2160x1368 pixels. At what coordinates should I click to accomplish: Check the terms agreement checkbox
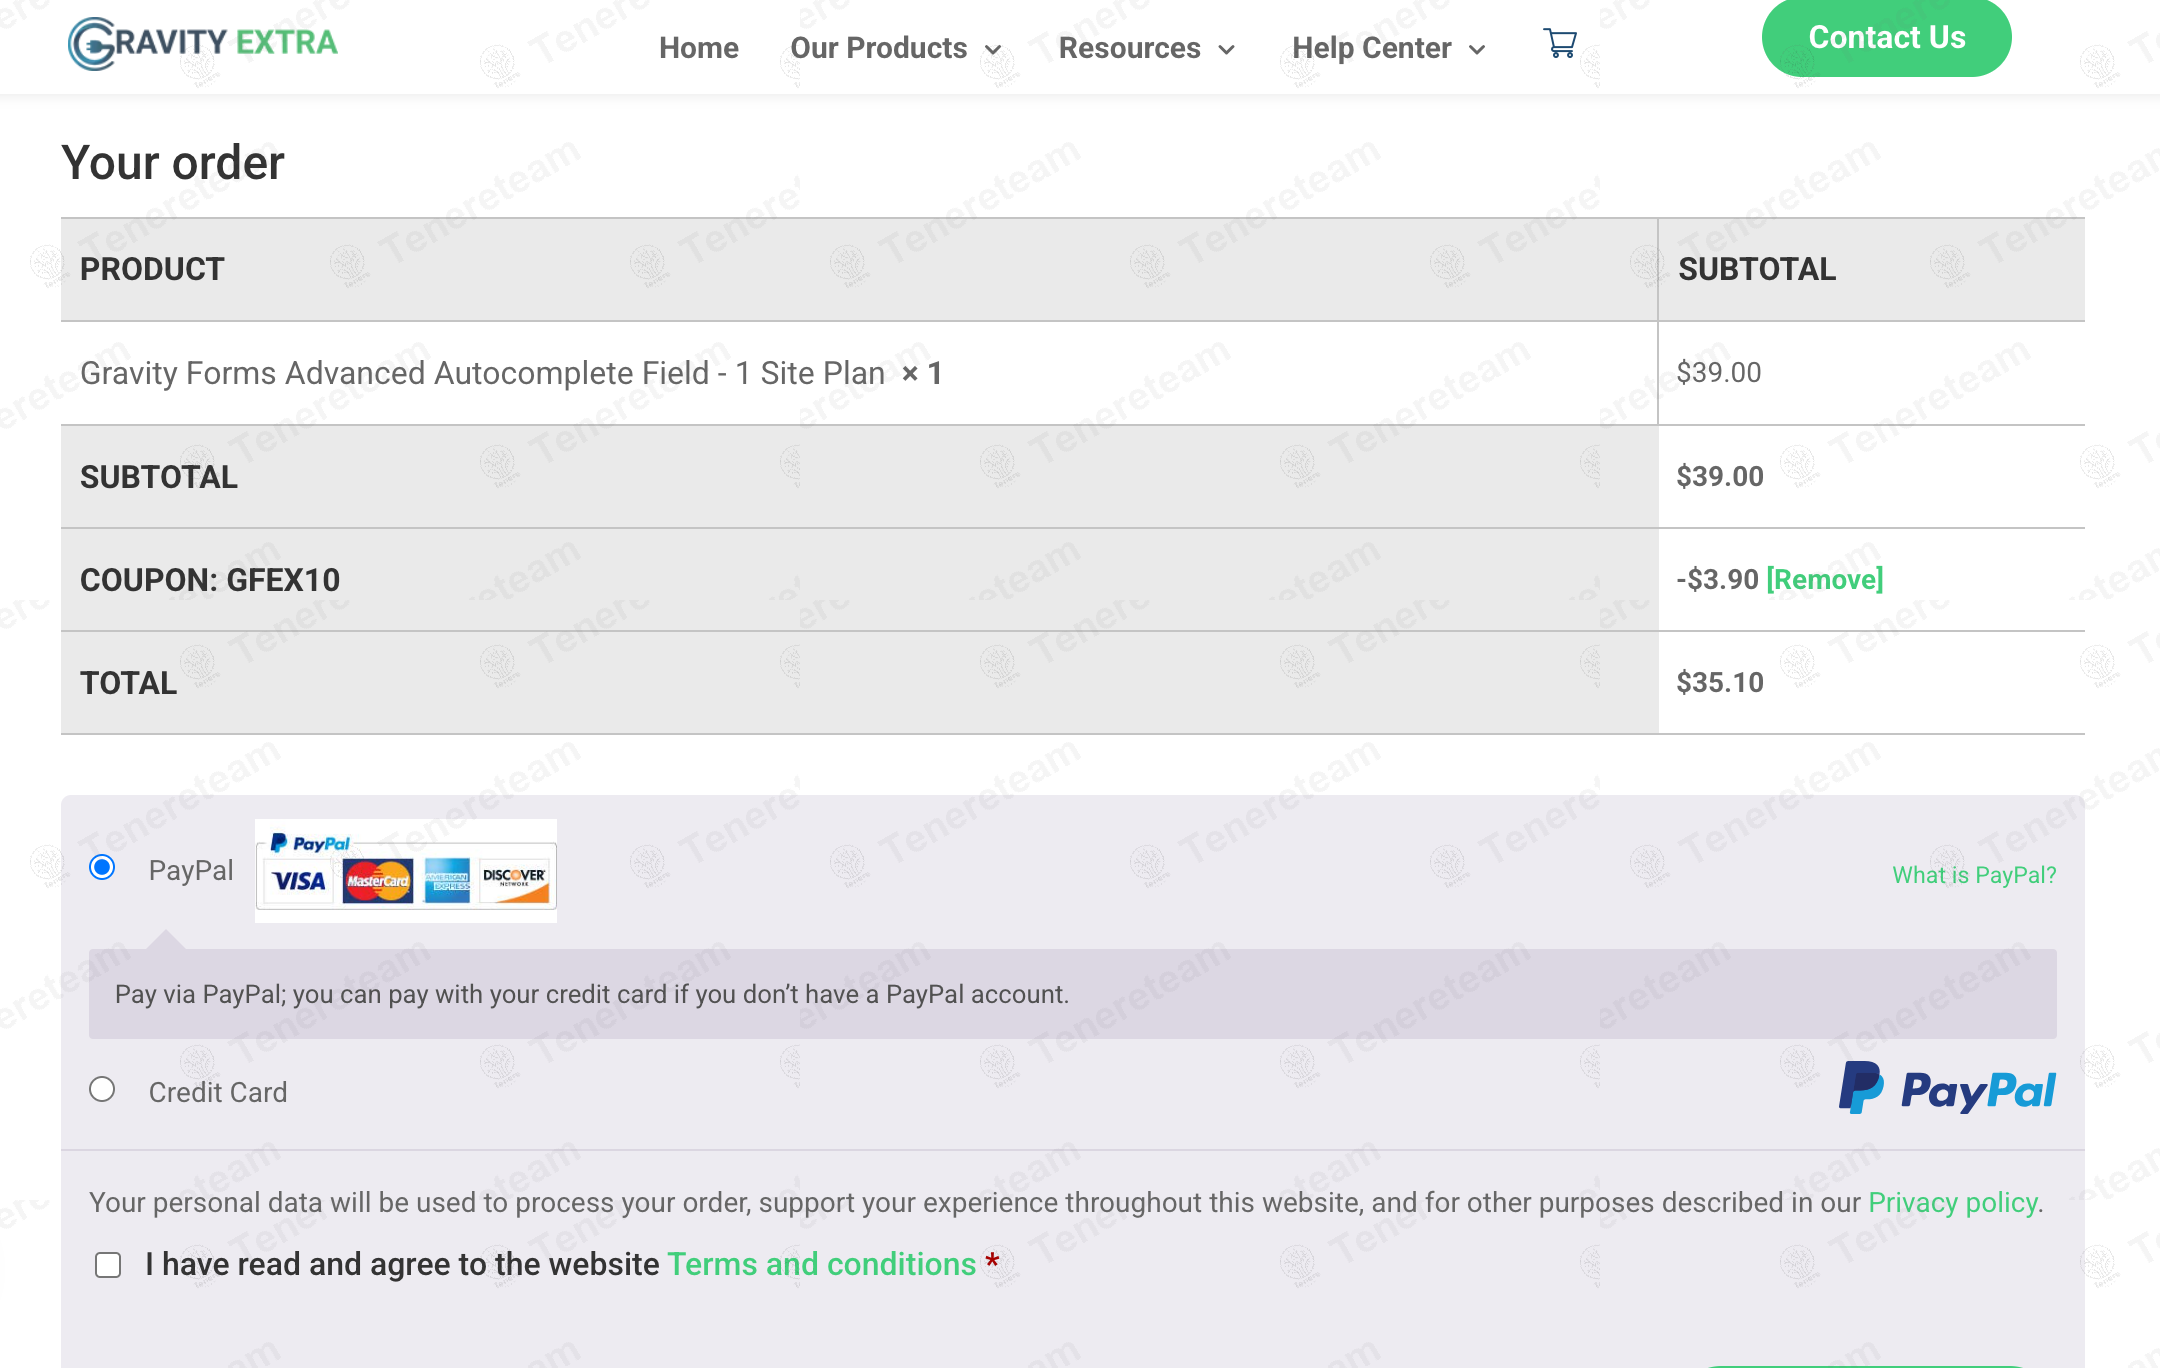point(108,1265)
